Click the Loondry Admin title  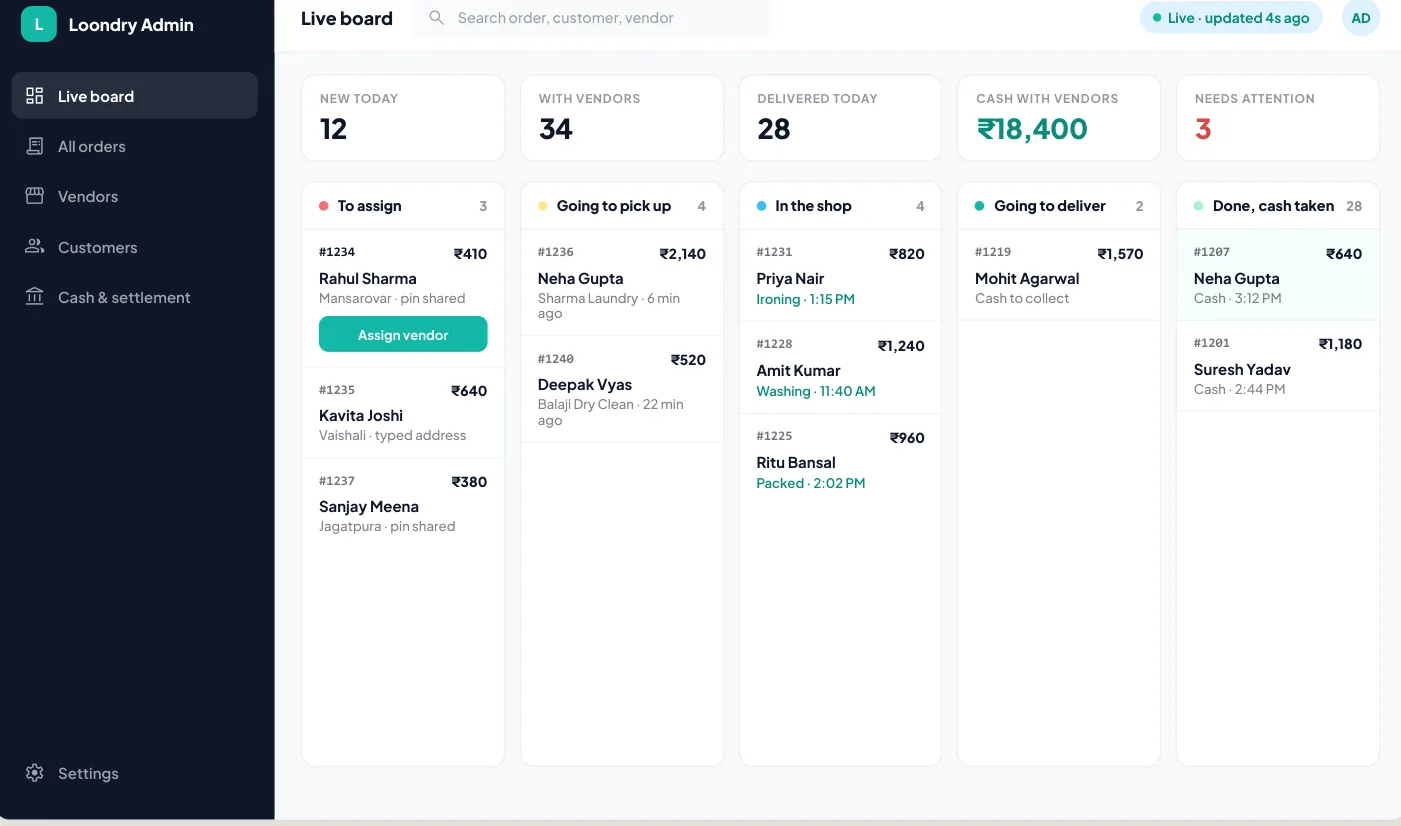coord(131,25)
